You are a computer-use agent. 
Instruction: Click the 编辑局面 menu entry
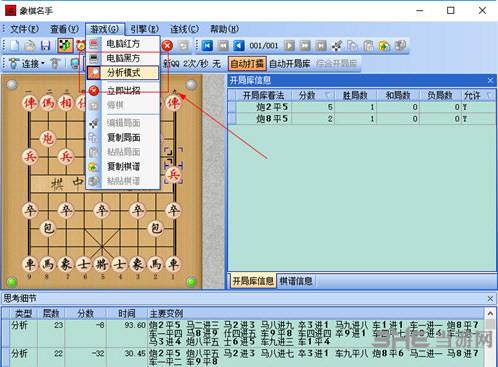point(123,123)
